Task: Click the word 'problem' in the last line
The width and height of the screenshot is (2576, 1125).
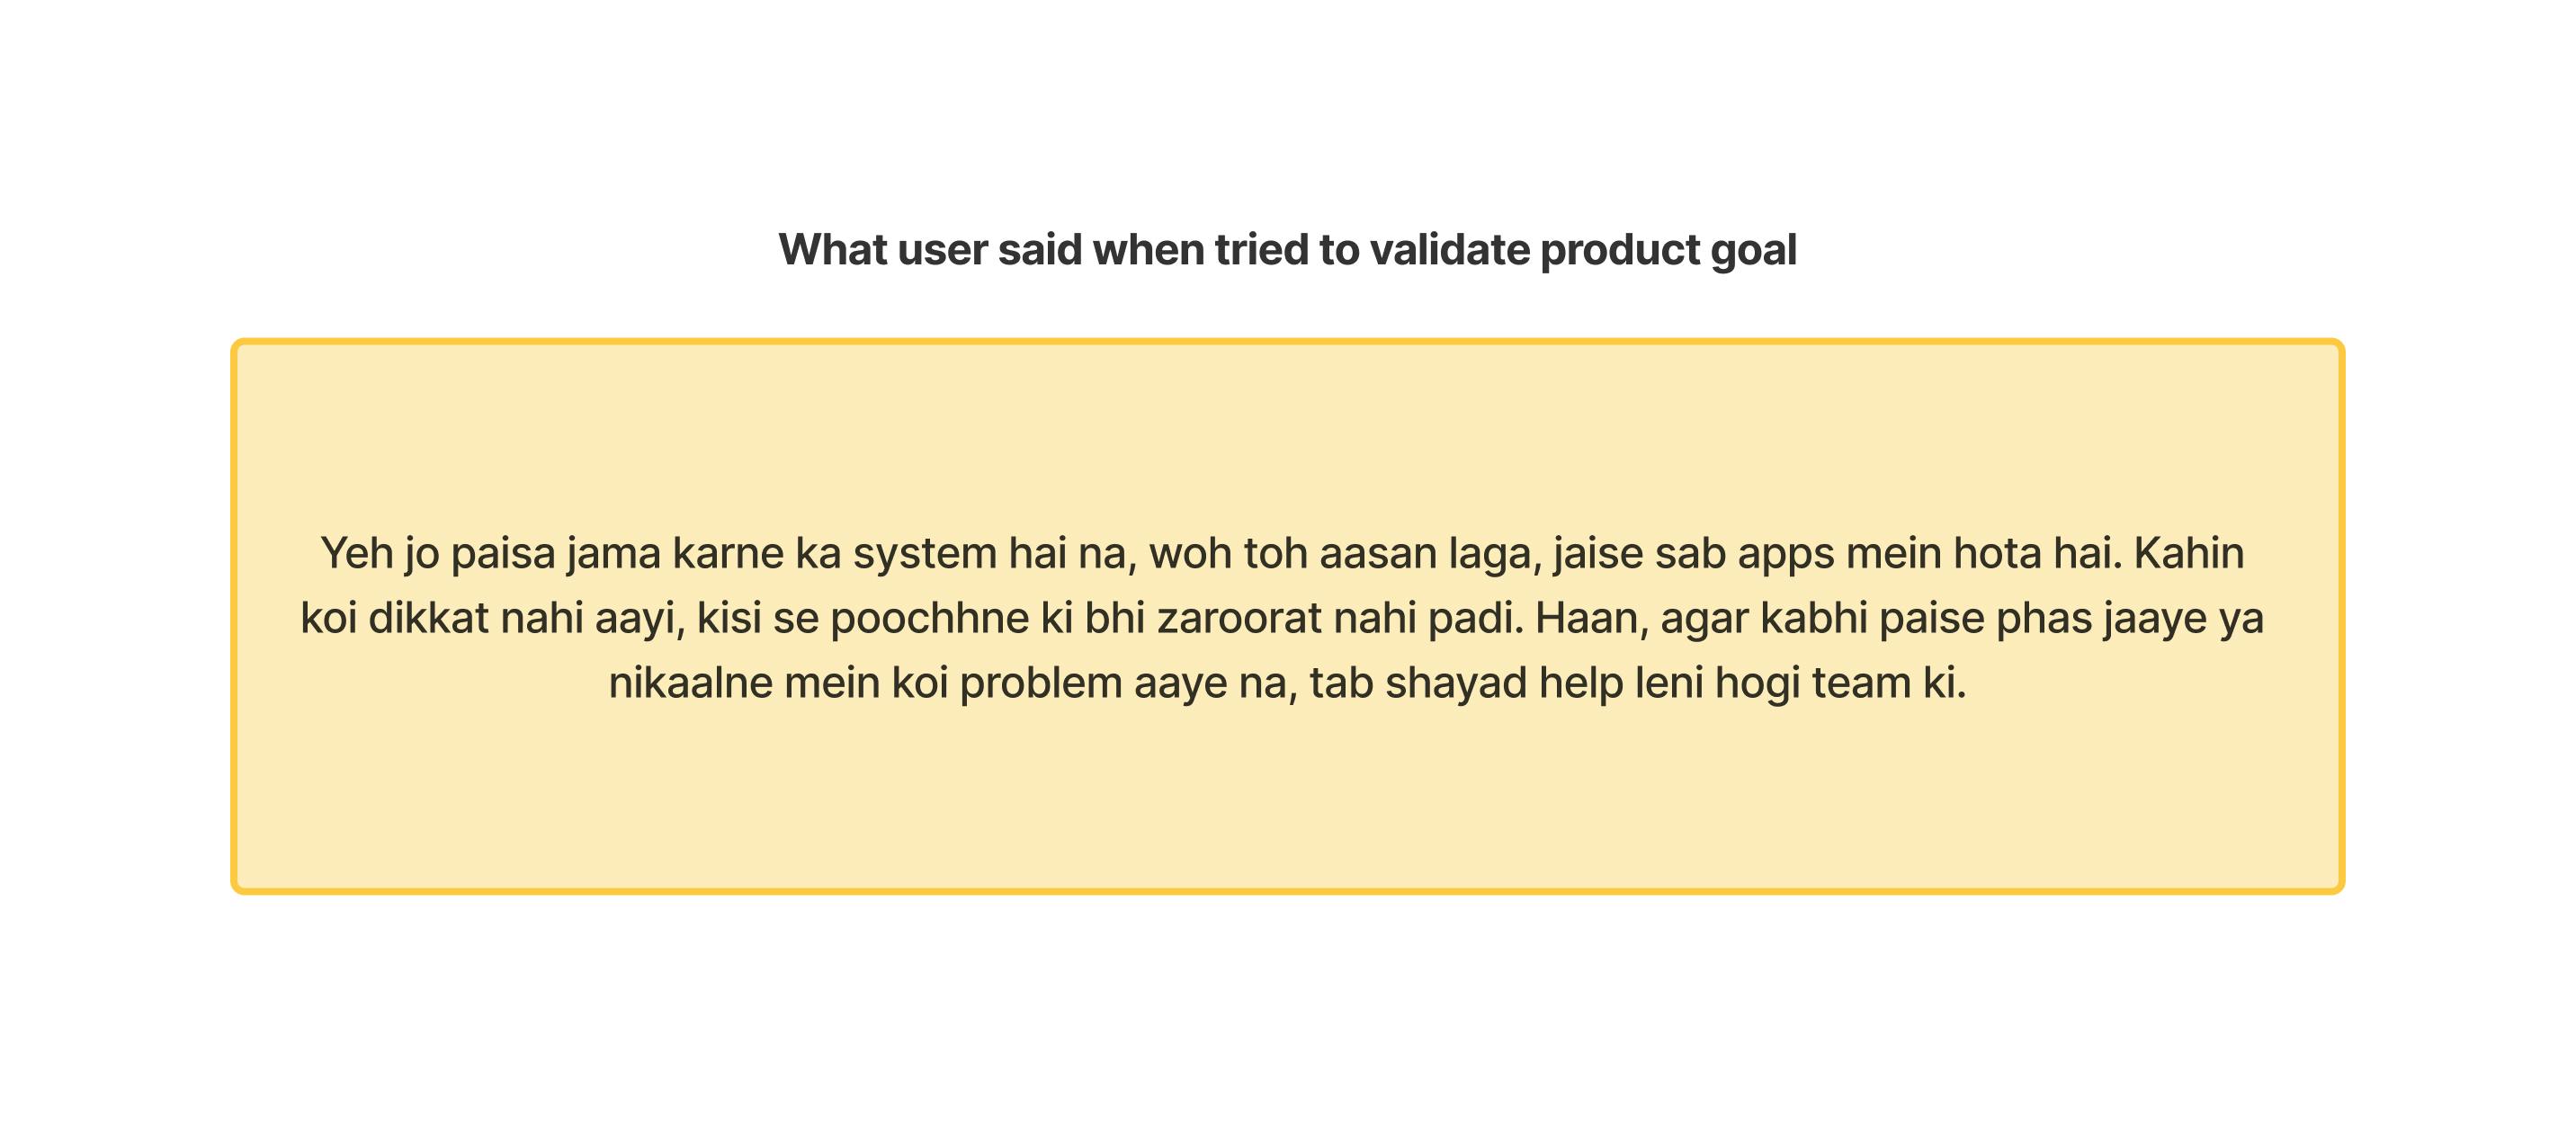Action: click(1041, 686)
